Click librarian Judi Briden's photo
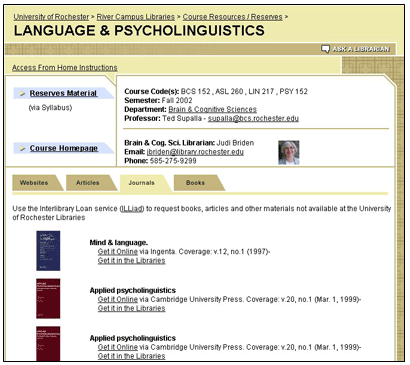 click(289, 152)
